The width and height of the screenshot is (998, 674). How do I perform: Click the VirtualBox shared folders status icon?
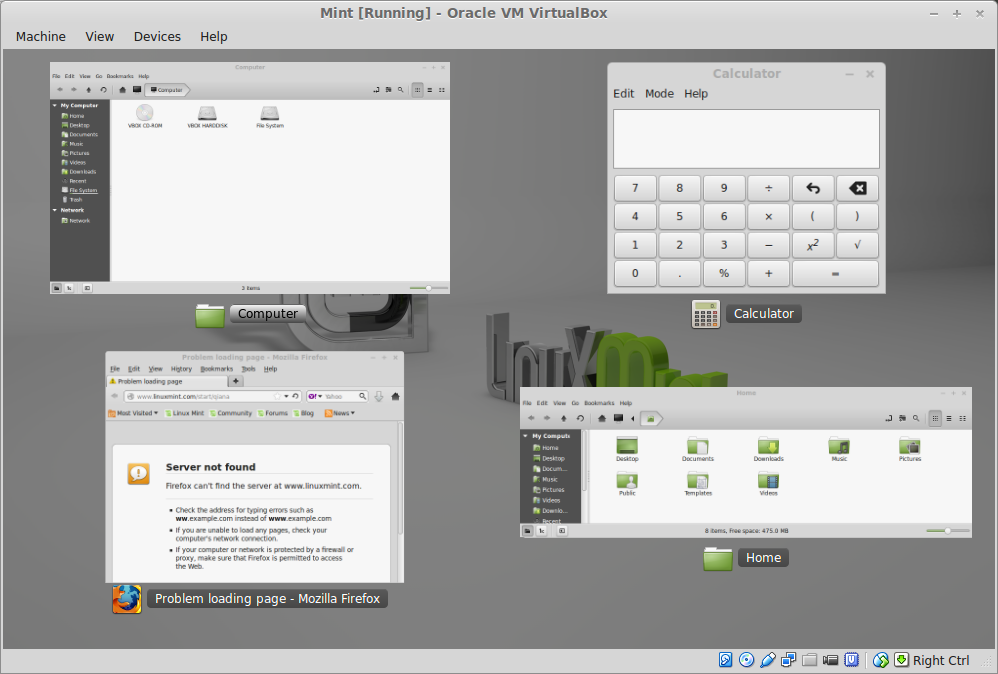click(x=809, y=660)
